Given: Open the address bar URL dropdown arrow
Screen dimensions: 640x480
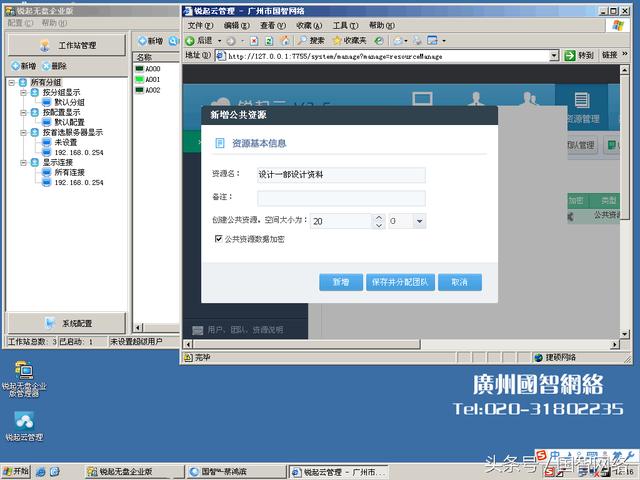Looking at the screenshot, I should click(x=554, y=55).
